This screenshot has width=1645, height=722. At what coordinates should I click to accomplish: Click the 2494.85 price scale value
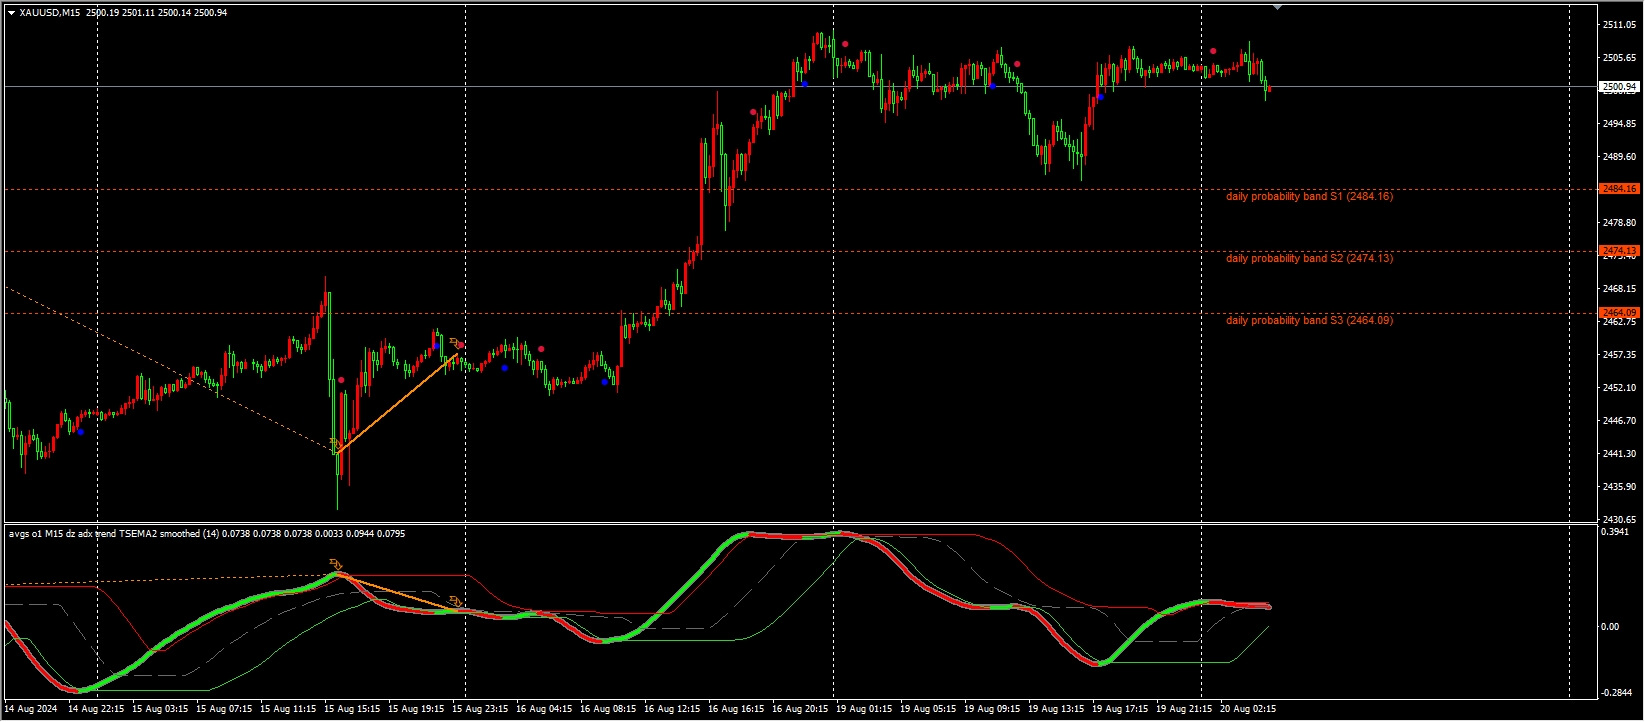tap(1619, 124)
